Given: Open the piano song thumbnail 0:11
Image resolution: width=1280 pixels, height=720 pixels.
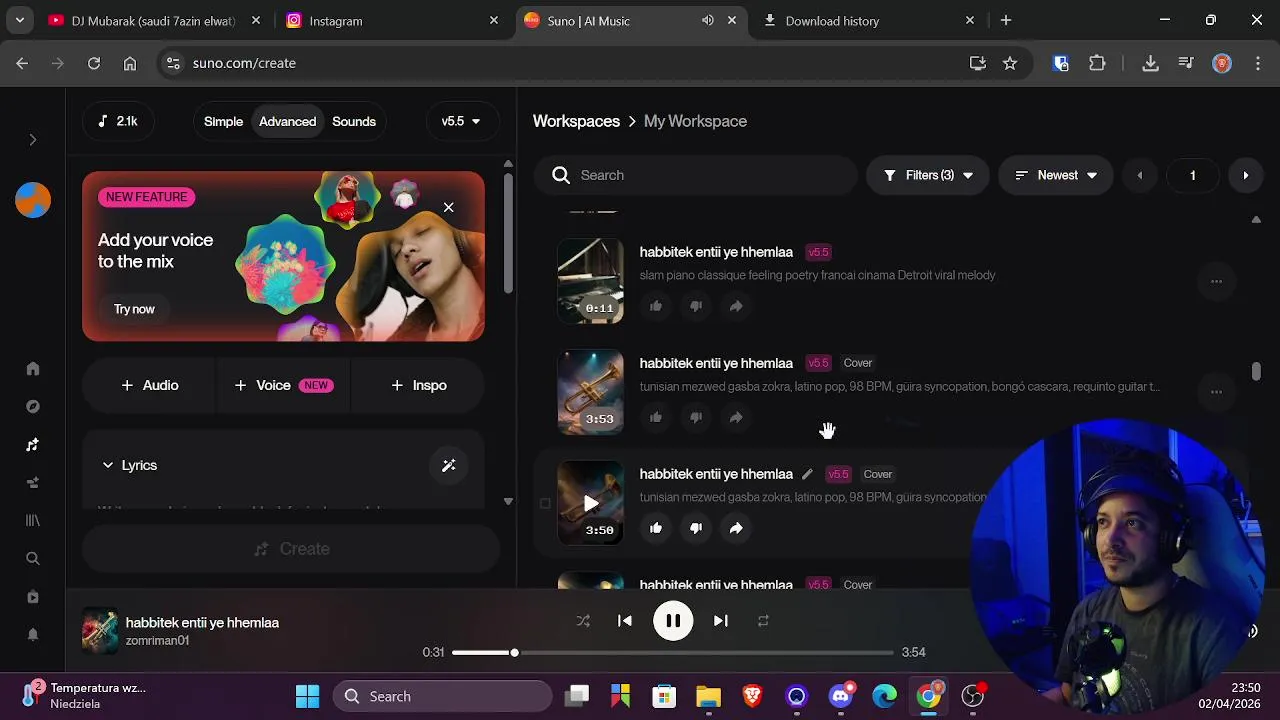Looking at the screenshot, I should click(590, 281).
